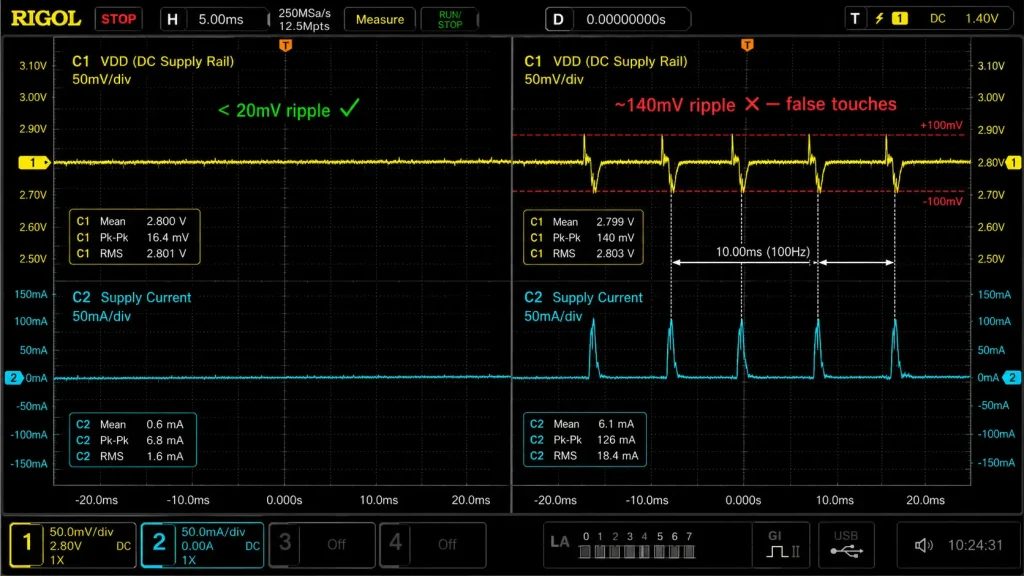Click the -100mV lower limit label
The height and width of the screenshot is (576, 1024).
942,201
